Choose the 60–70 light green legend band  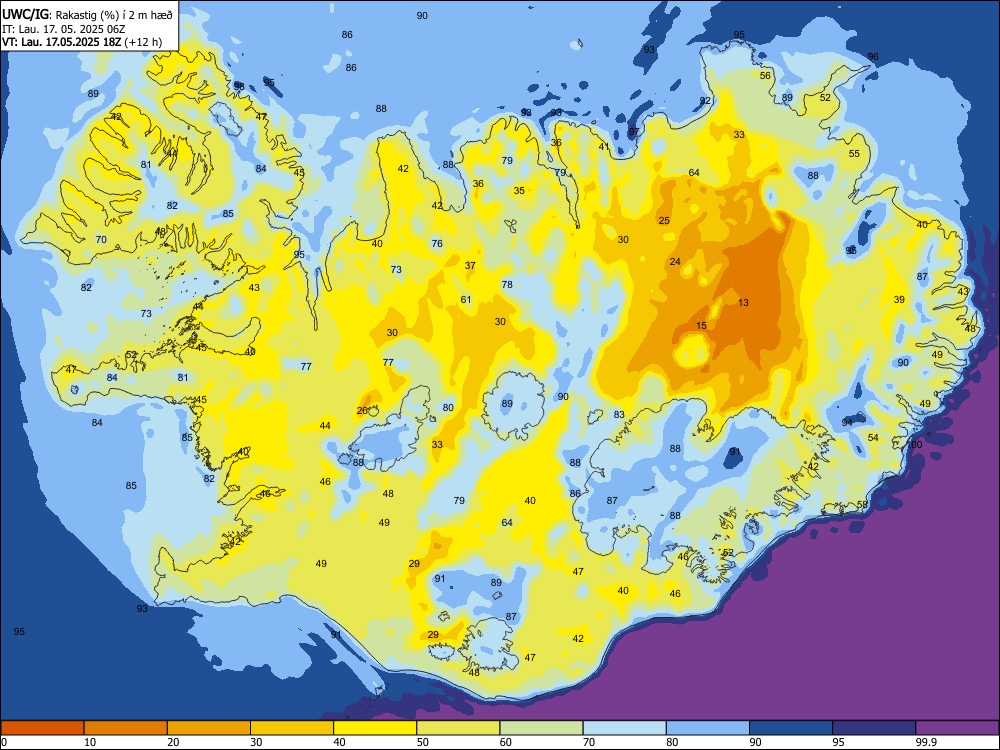[541, 728]
